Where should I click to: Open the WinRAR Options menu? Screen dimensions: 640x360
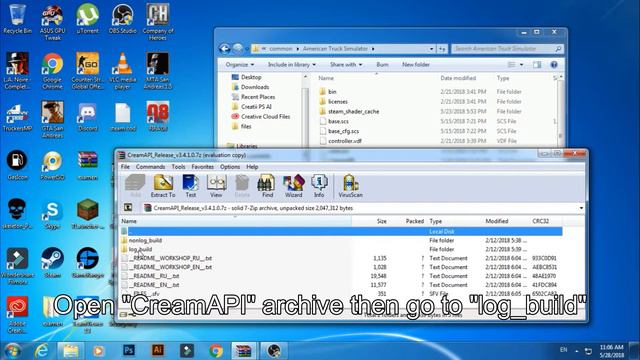tap(230, 167)
